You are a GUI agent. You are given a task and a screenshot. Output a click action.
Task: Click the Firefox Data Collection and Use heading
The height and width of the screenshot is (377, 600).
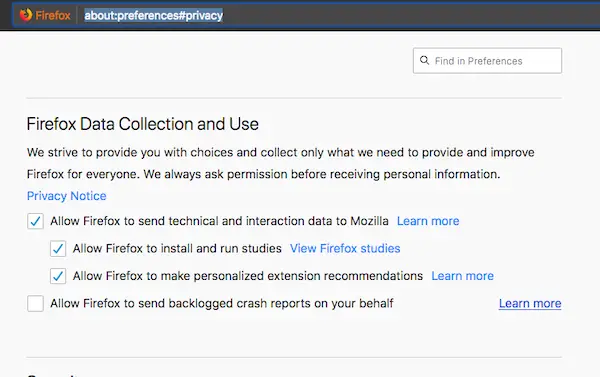143,124
